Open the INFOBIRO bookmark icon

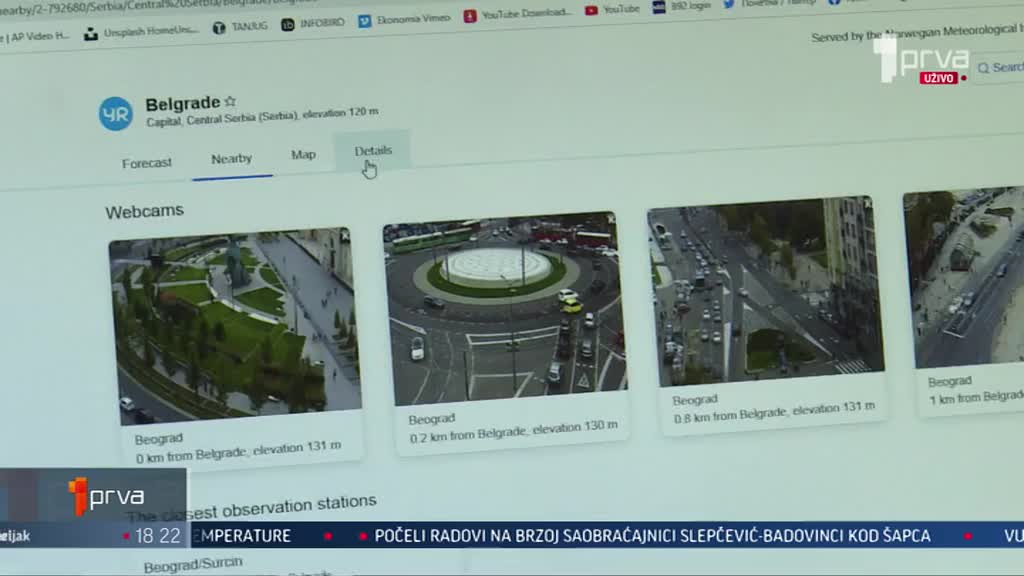click(x=290, y=25)
